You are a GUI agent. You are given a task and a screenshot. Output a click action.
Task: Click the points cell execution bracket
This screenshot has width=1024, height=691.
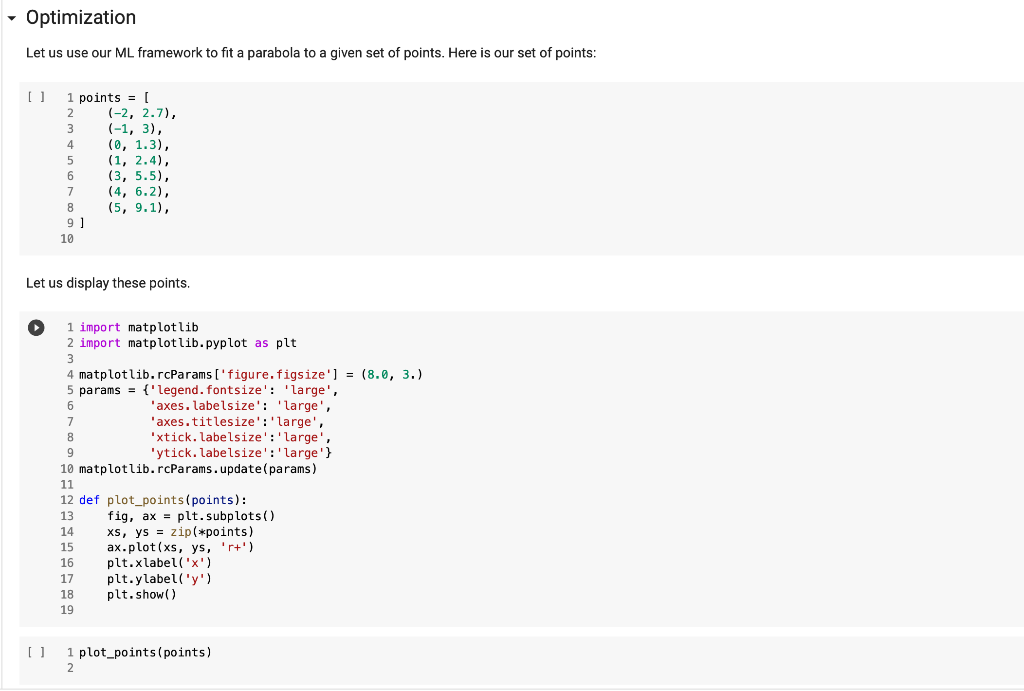[x=36, y=97]
